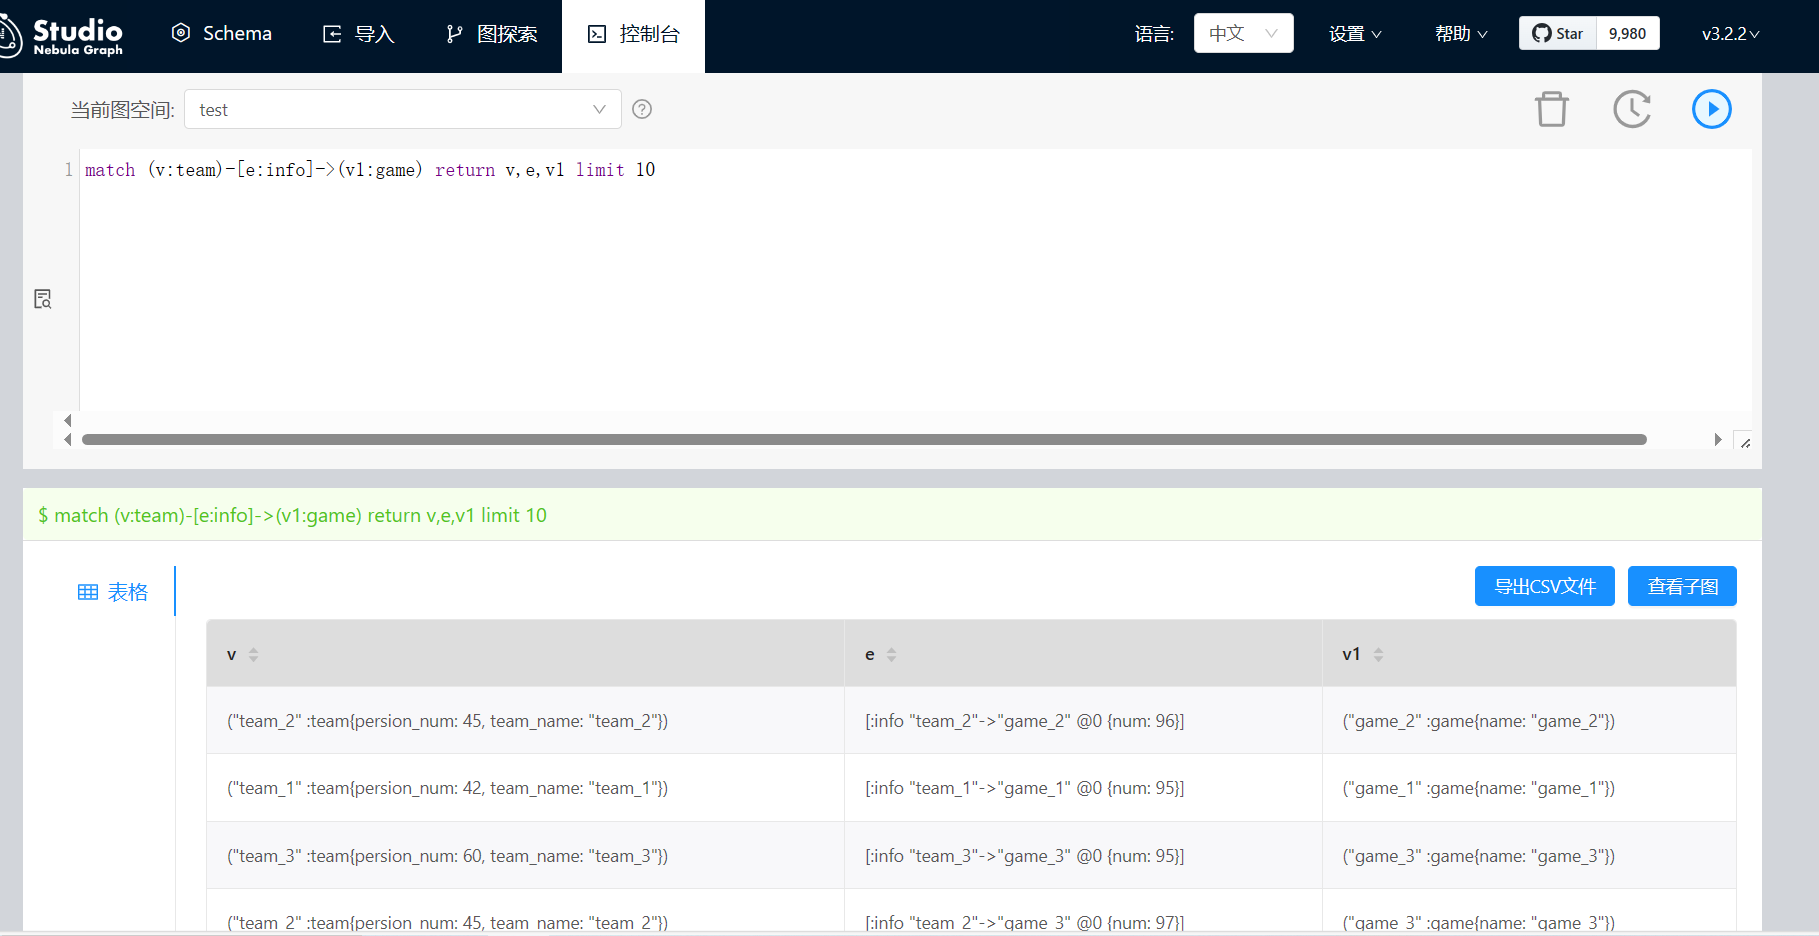
Task: Open the language dropdown showing 中文
Action: point(1243,33)
